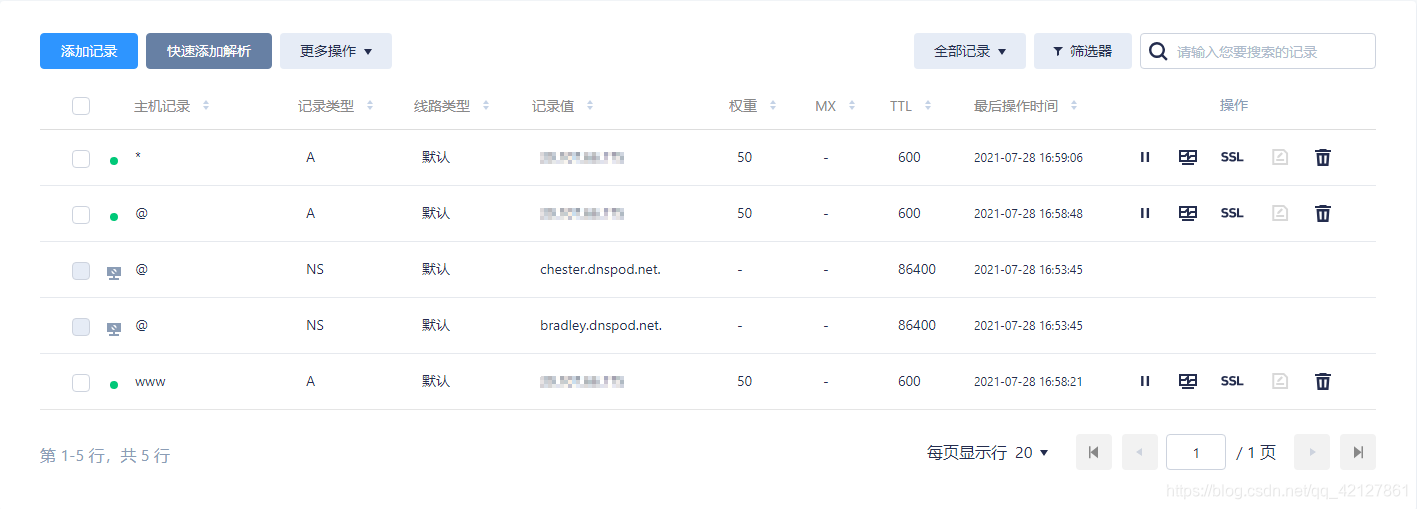Image resolution: width=1417 pixels, height=509 pixels.
Task: Click the 添加记录 button
Action: click(x=89, y=51)
